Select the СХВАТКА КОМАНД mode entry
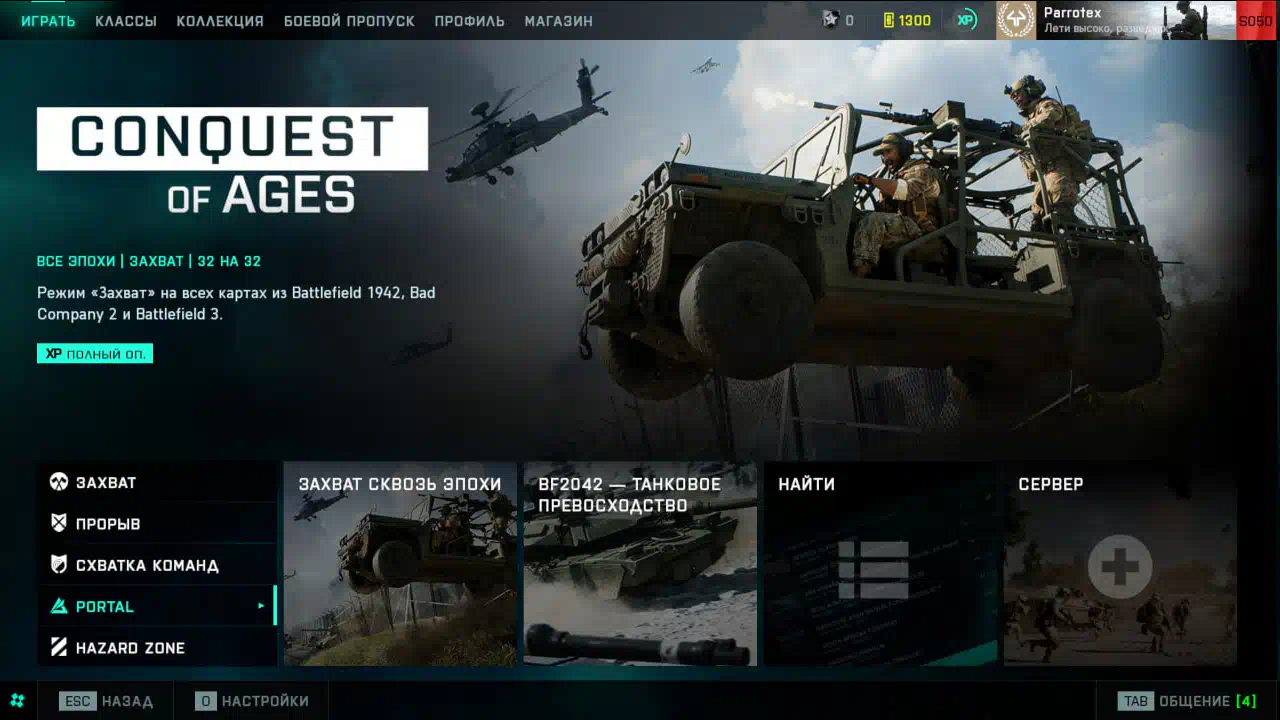The width and height of the screenshot is (1280, 720). pos(157,565)
